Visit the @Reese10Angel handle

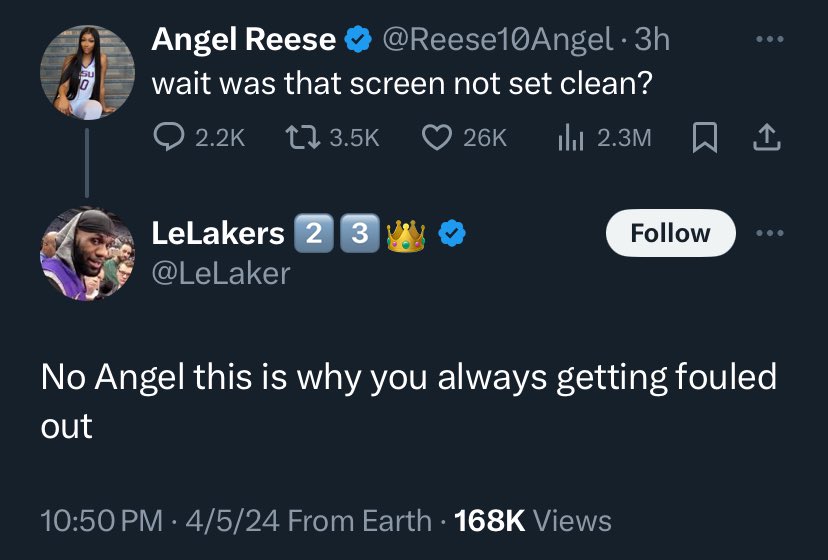497,40
